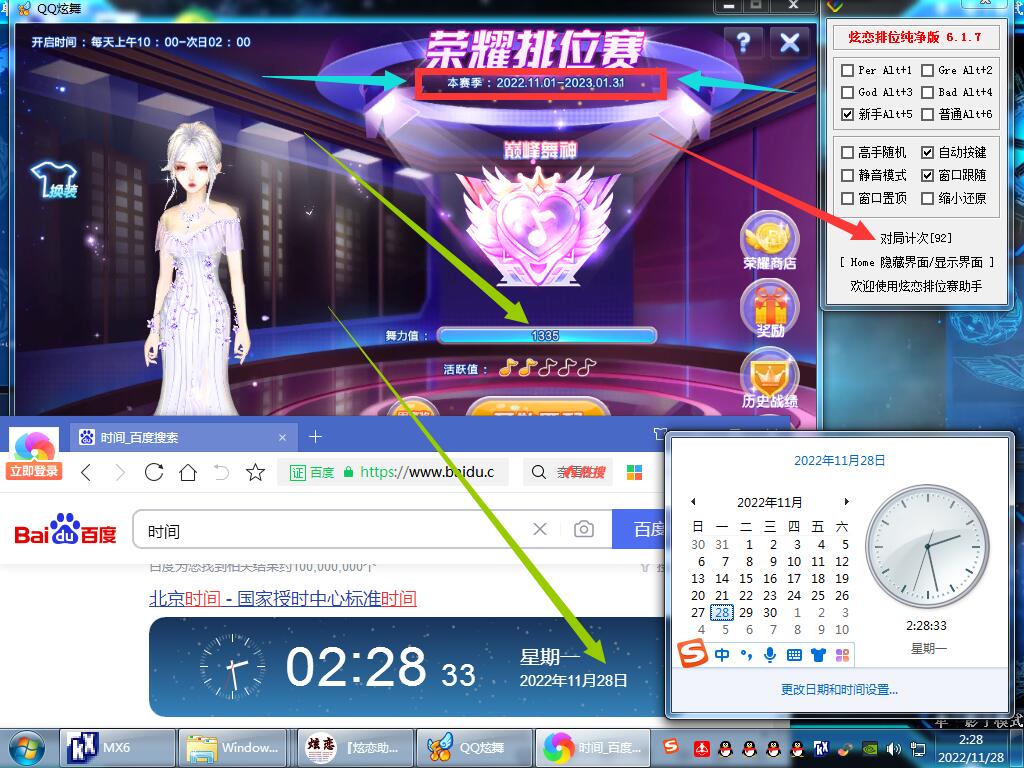Select day 29 in the calendar
The width and height of the screenshot is (1024, 768).
tap(746, 613)
